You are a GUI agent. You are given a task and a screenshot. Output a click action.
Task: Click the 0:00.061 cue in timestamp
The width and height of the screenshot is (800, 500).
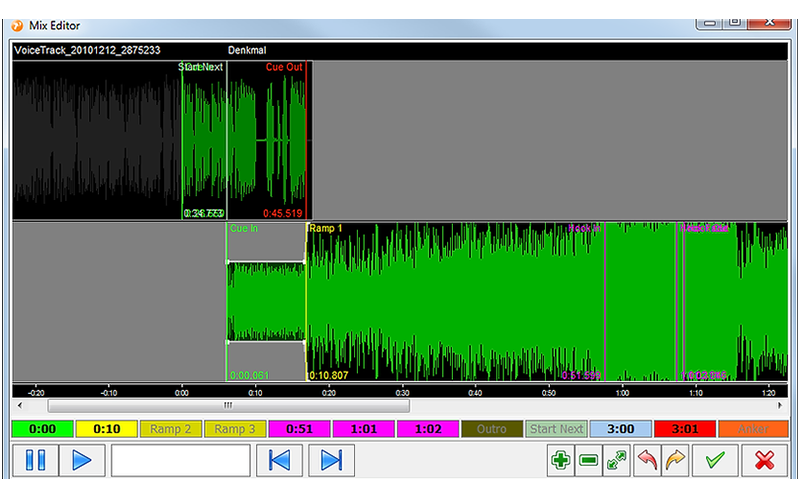(249, 376)
